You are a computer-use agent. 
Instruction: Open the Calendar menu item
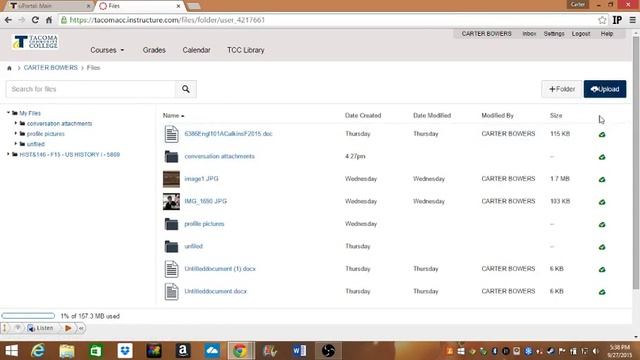(196, 50)
